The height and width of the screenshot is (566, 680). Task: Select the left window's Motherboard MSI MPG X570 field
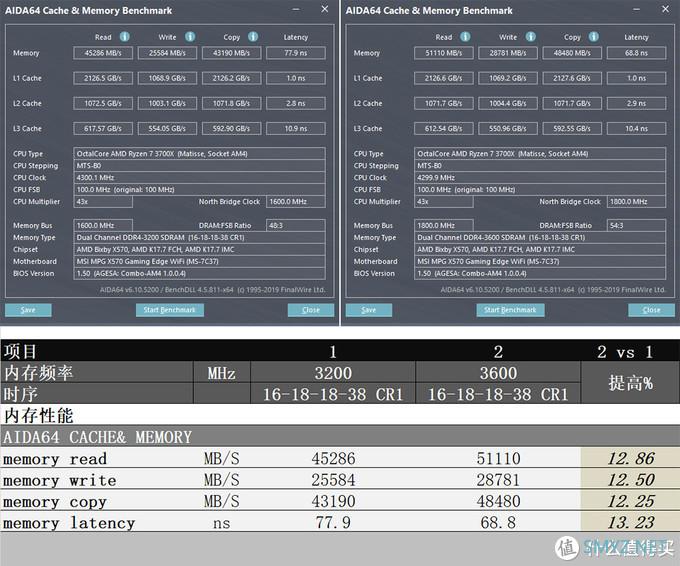tap(199, 262)
